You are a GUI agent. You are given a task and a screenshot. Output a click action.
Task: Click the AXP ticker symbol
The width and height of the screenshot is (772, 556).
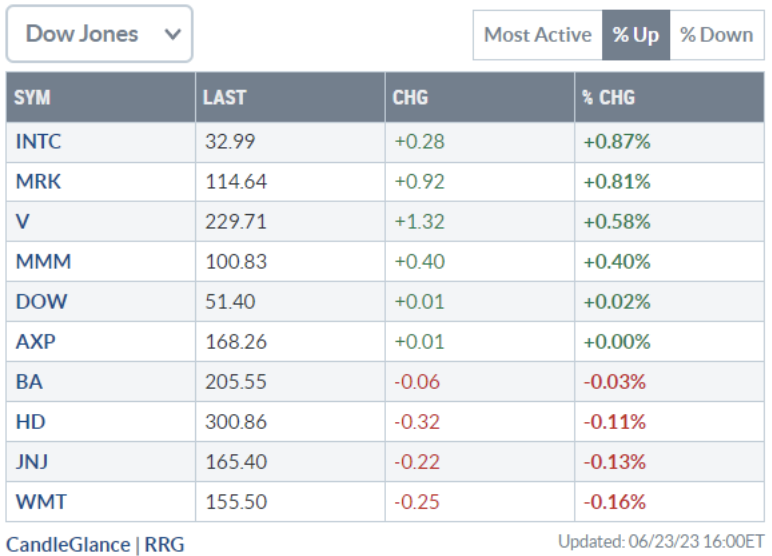click(35, 342)
